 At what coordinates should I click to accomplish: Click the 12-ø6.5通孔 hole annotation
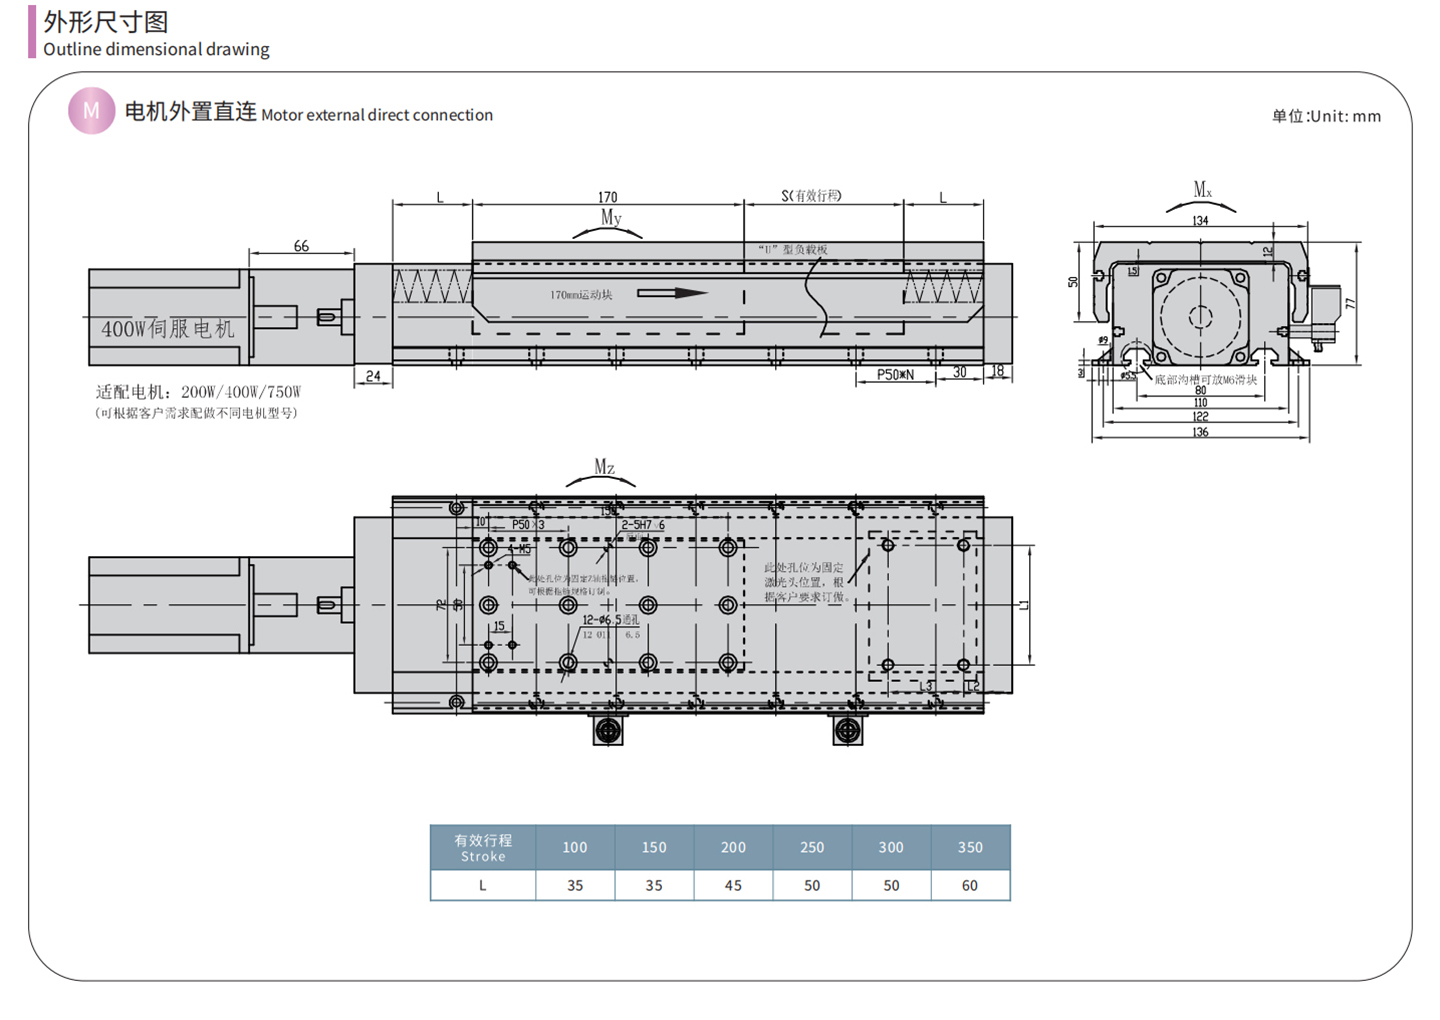coord(610,620)
